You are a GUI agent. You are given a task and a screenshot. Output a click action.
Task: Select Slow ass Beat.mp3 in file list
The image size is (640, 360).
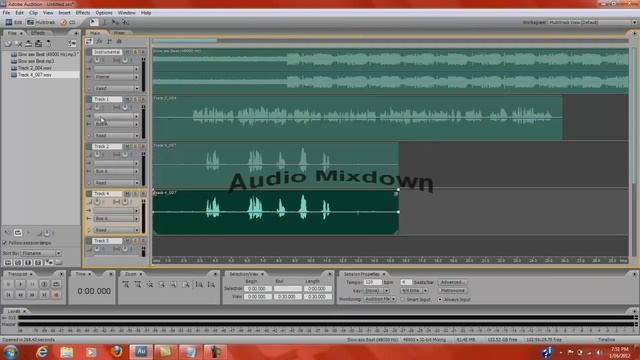(36, 61)
